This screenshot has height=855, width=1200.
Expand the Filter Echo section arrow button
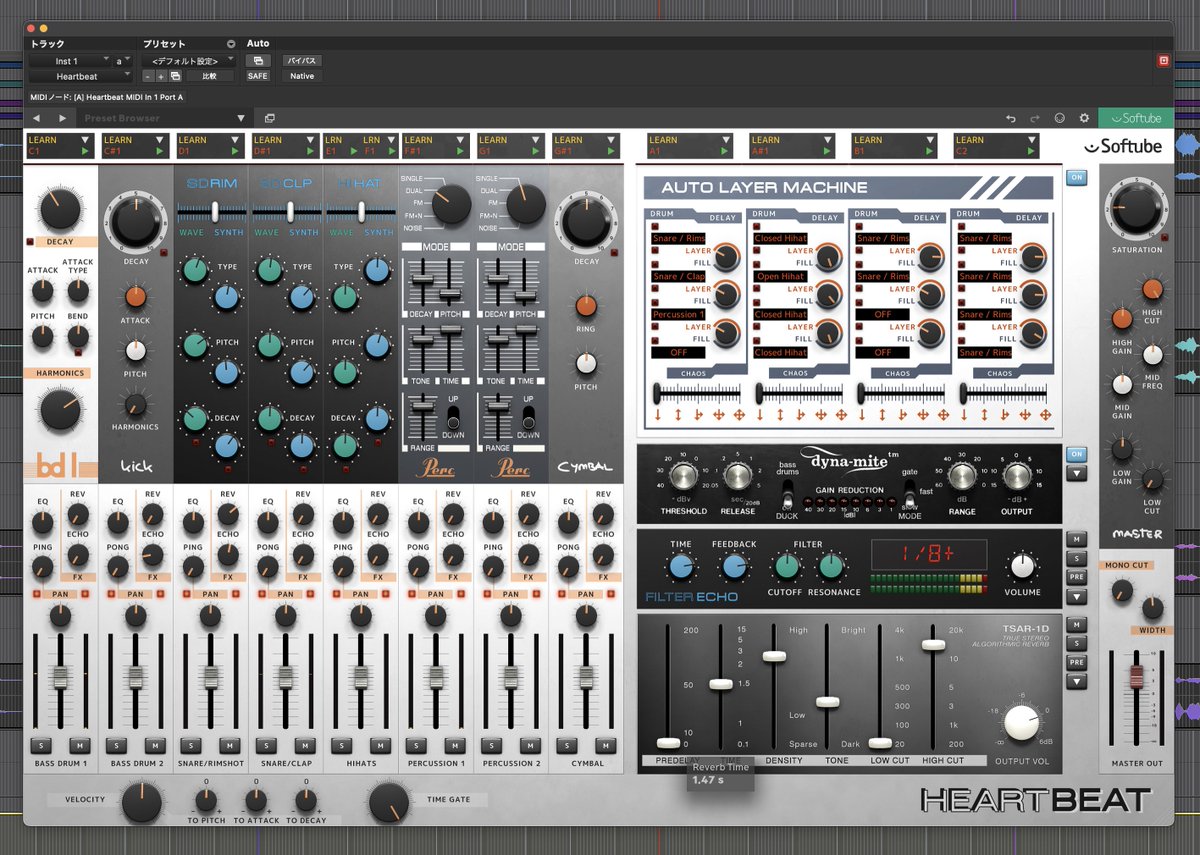1076,597
